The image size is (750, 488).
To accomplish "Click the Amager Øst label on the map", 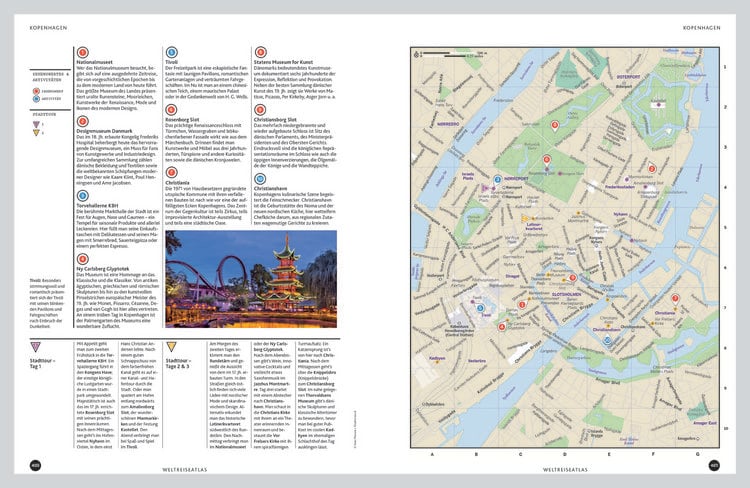I will point(706,423).
